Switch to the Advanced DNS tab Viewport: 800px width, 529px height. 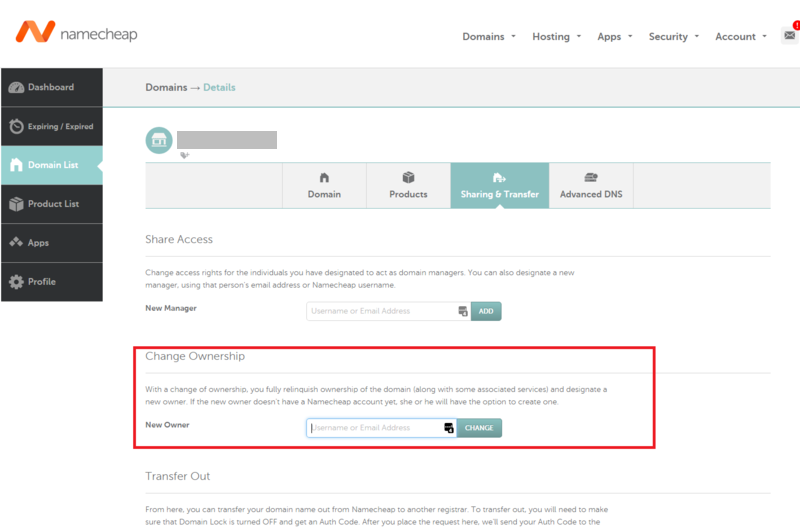point(591,186)
